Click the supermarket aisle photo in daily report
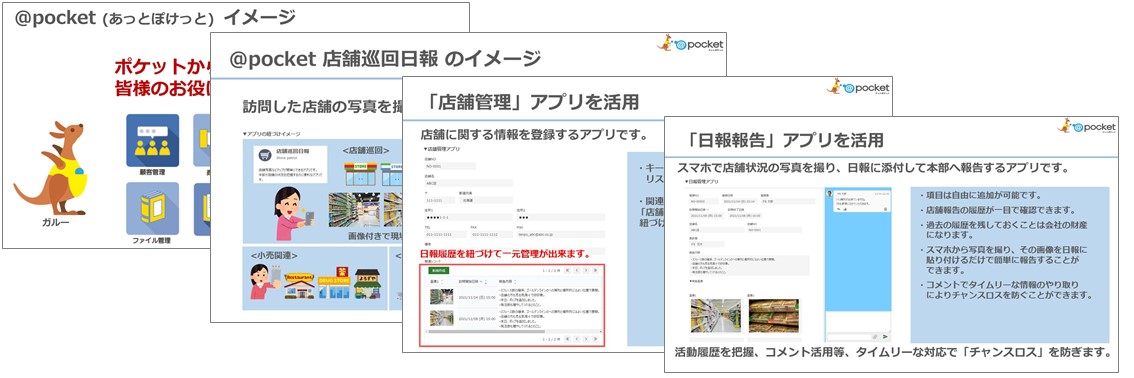The width and height of the screenshot is (1134, 378). pos(715,316)
